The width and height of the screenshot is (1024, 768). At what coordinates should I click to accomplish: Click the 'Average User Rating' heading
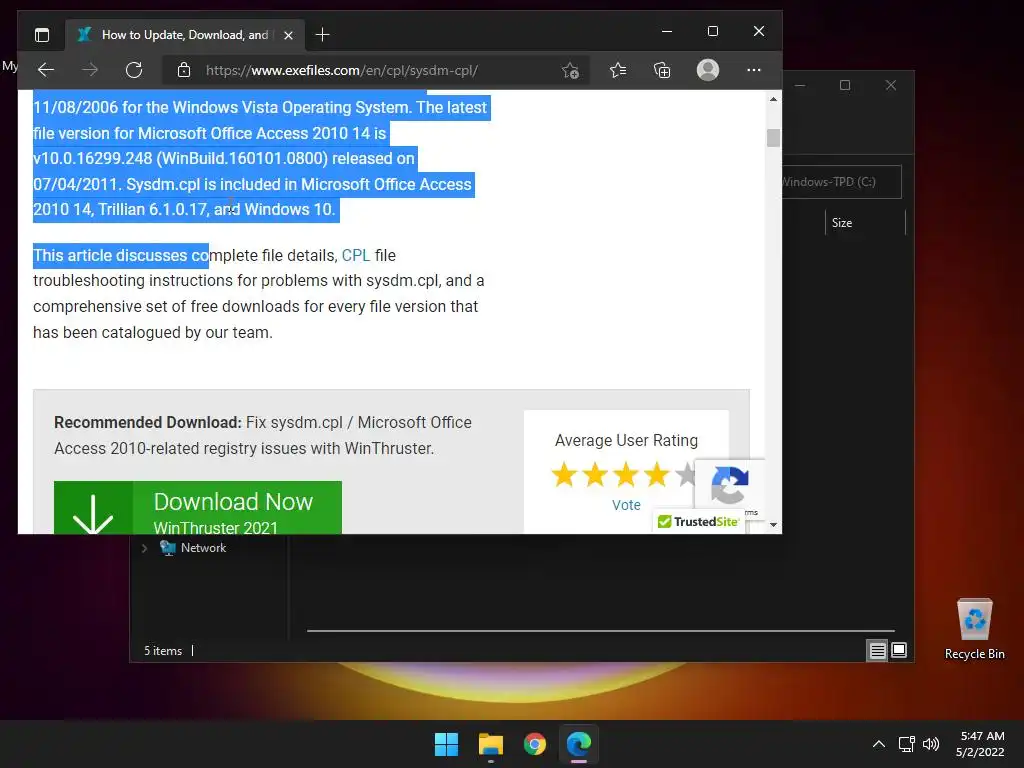(626, 441)
